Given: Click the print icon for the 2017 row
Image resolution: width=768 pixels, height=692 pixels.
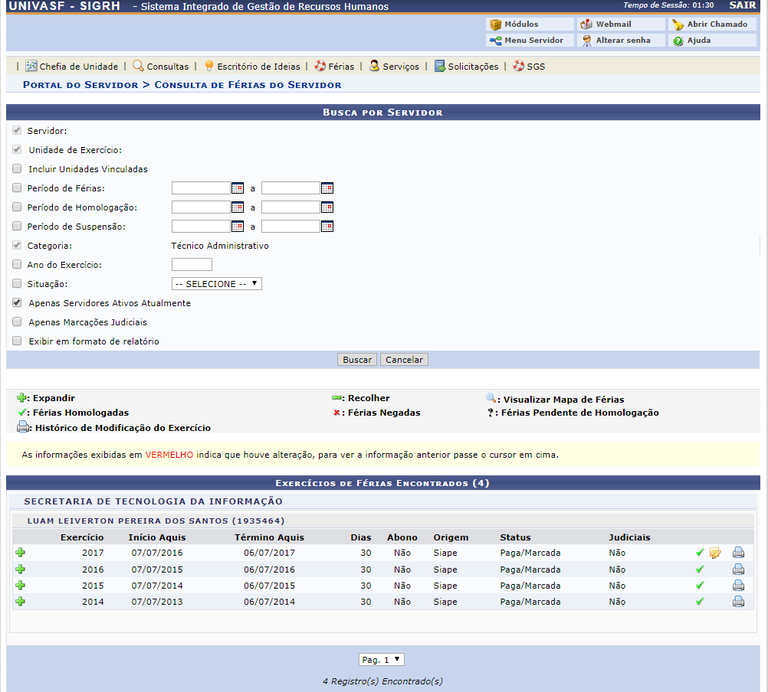Looking at the screenshot, I should tap(738, 553).
